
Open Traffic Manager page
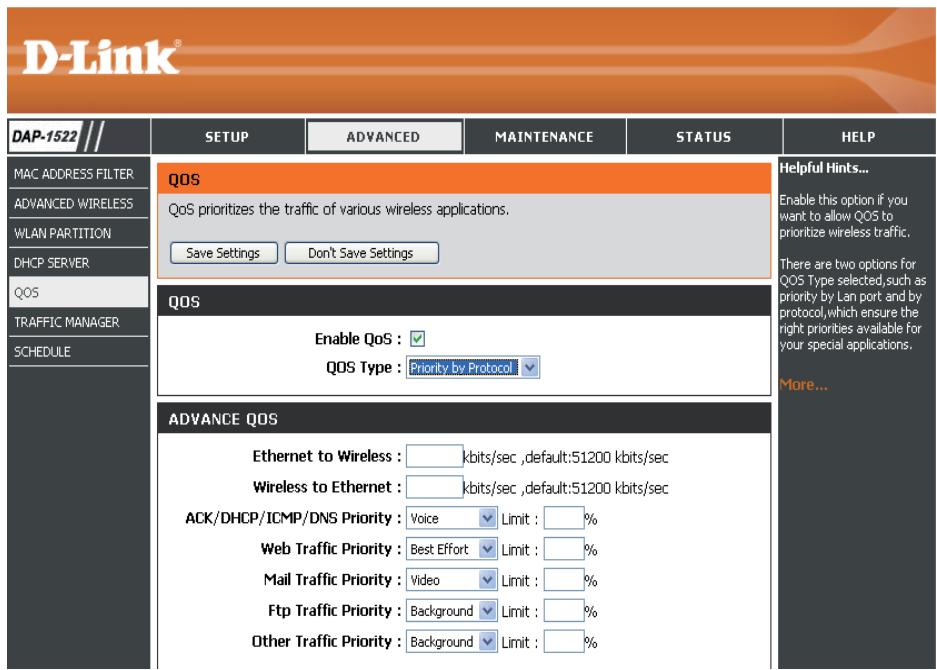click(x=78, y=322)
